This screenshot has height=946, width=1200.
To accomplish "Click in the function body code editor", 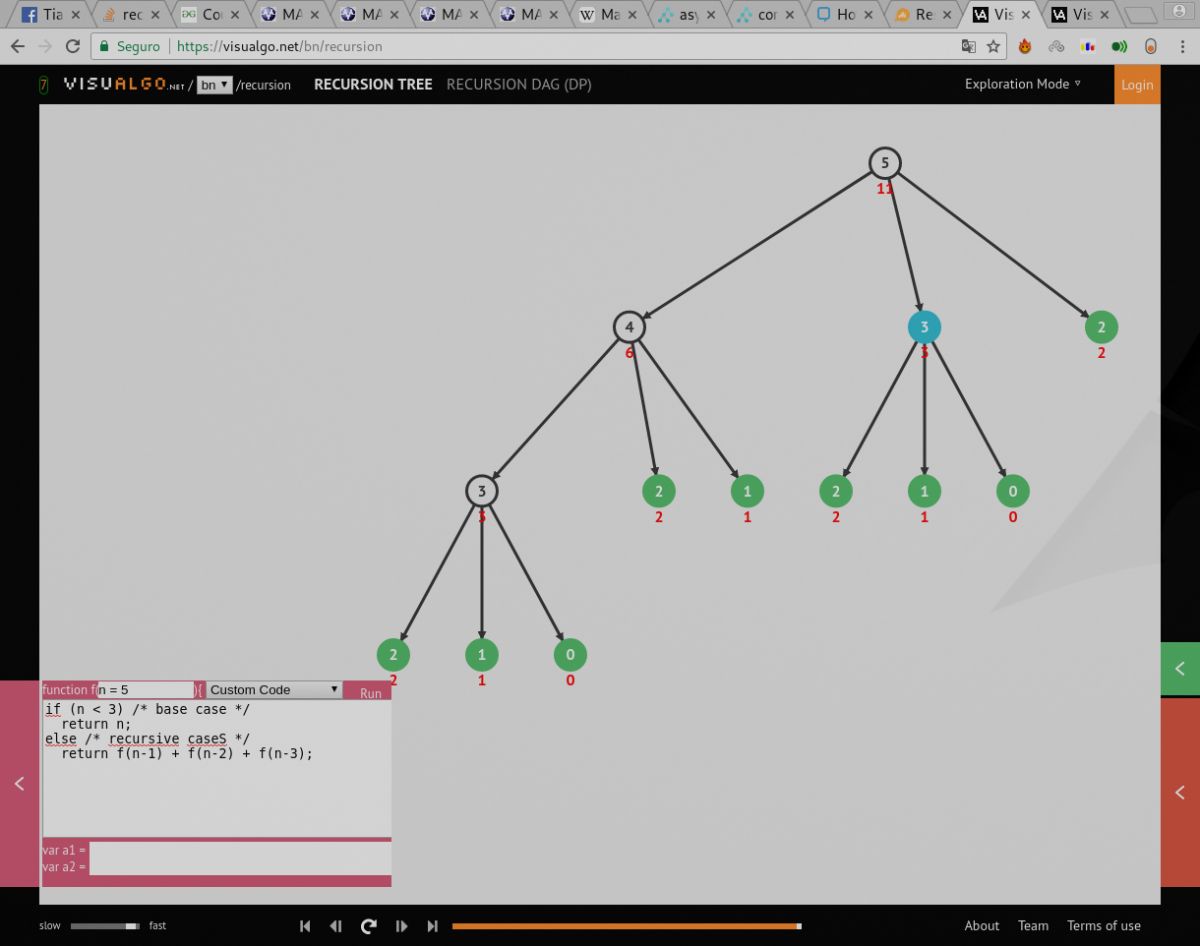I will (x=216, y=768).
